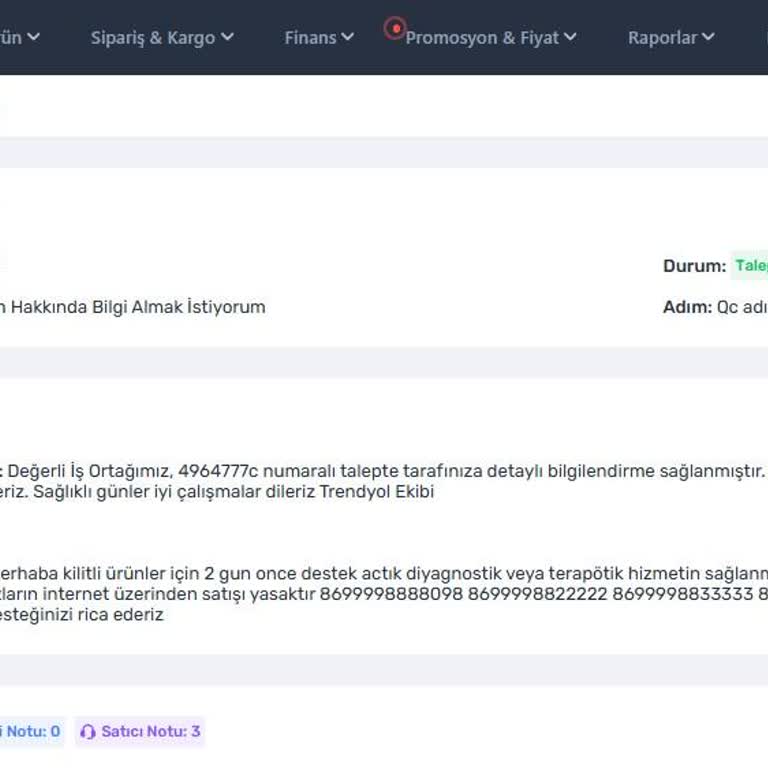Click the kilitli ürünler message line
This screenshot has height=768, width=768.
pyautogui.click(x=384, y=574)
